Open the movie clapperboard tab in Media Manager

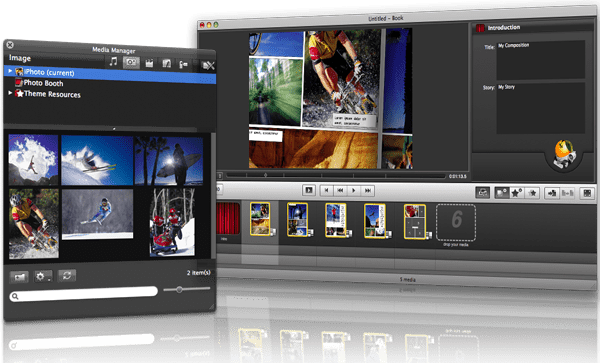[149, 63]
